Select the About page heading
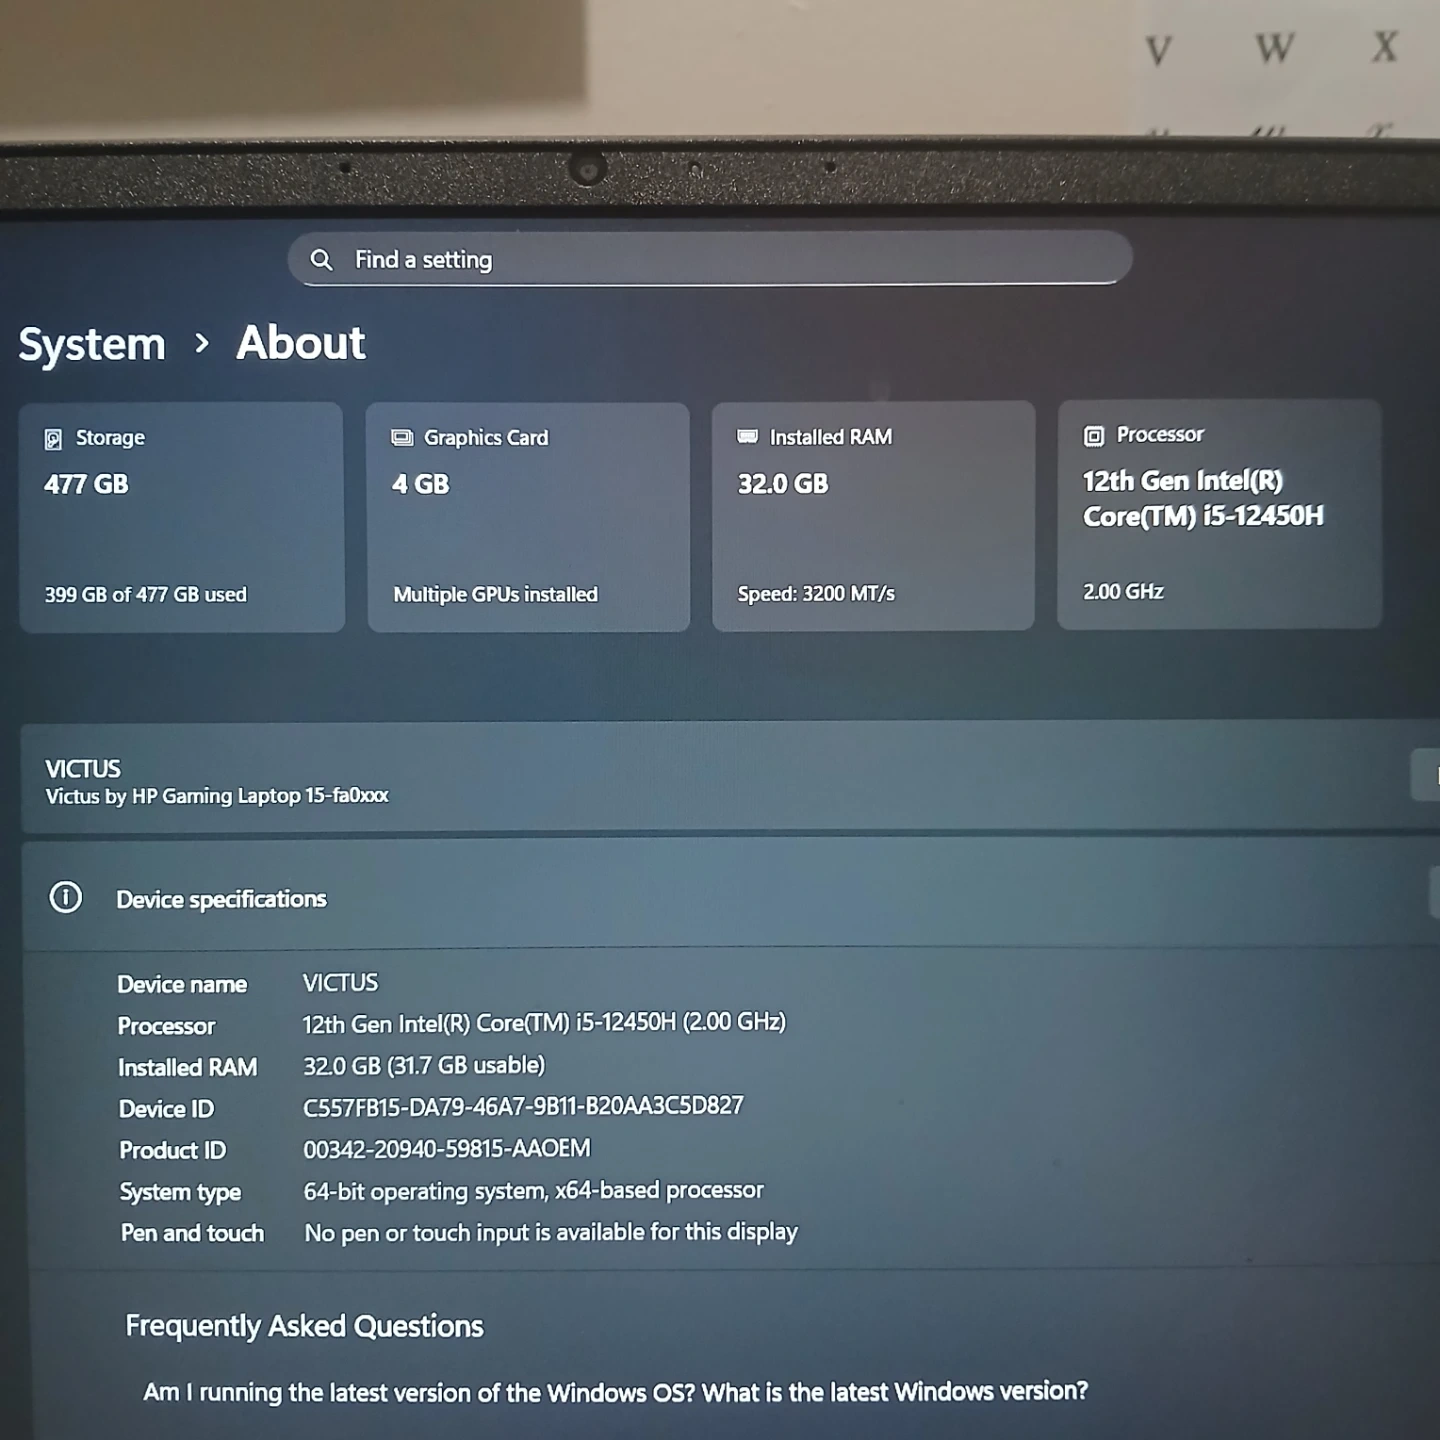 coord(301,343)
